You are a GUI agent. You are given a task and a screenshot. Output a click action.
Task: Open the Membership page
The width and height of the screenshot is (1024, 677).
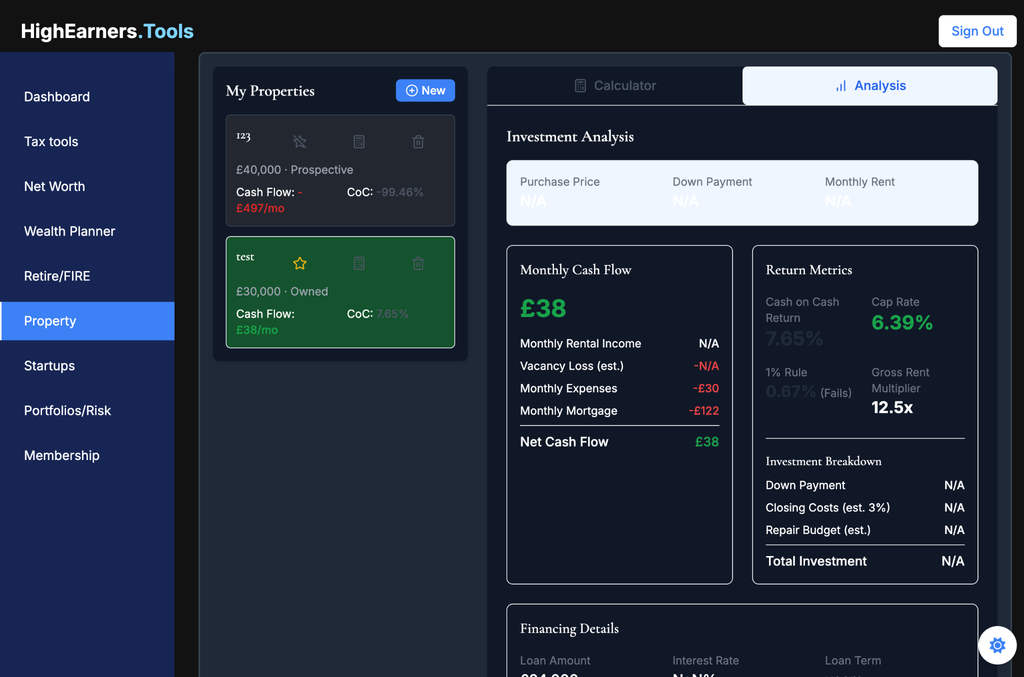[x=62, y=456]
